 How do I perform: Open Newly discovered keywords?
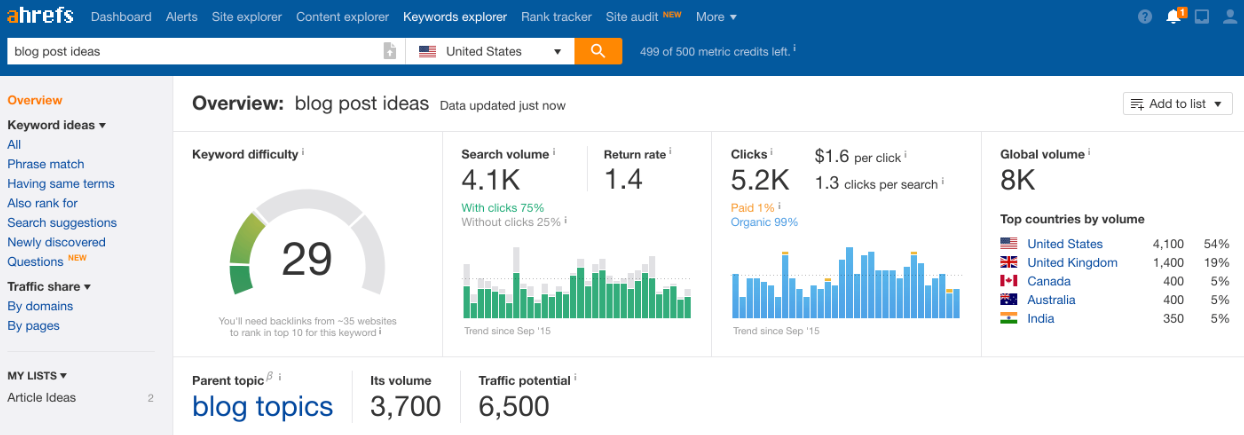point(56,242)
